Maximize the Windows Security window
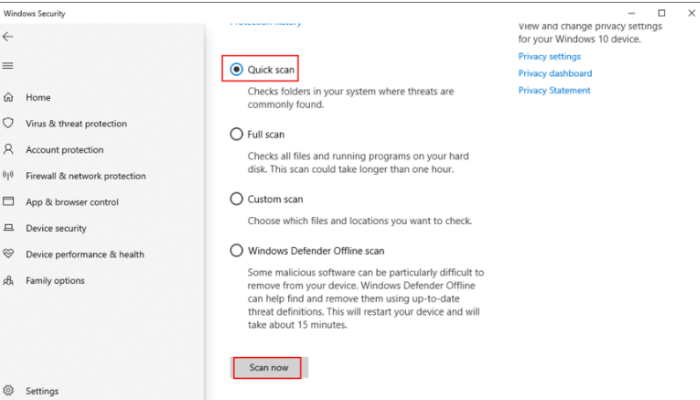 pos(662,13)
